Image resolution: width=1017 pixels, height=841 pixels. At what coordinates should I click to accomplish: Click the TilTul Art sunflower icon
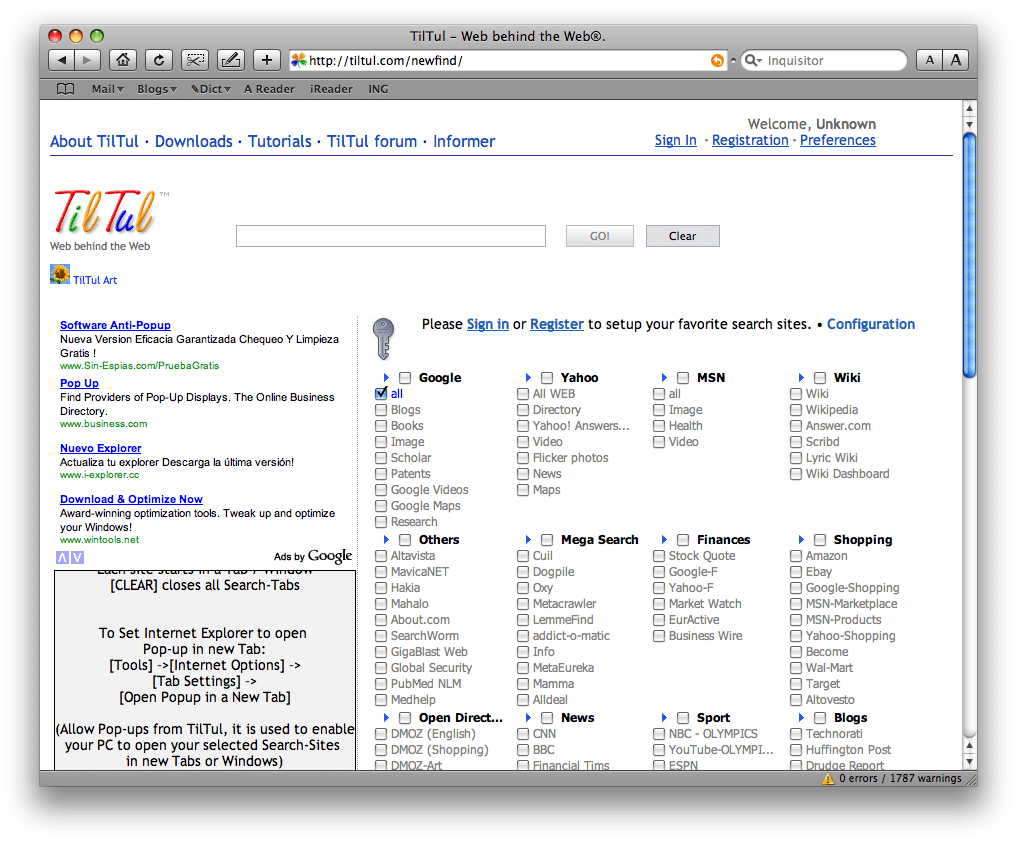(60, 274)
